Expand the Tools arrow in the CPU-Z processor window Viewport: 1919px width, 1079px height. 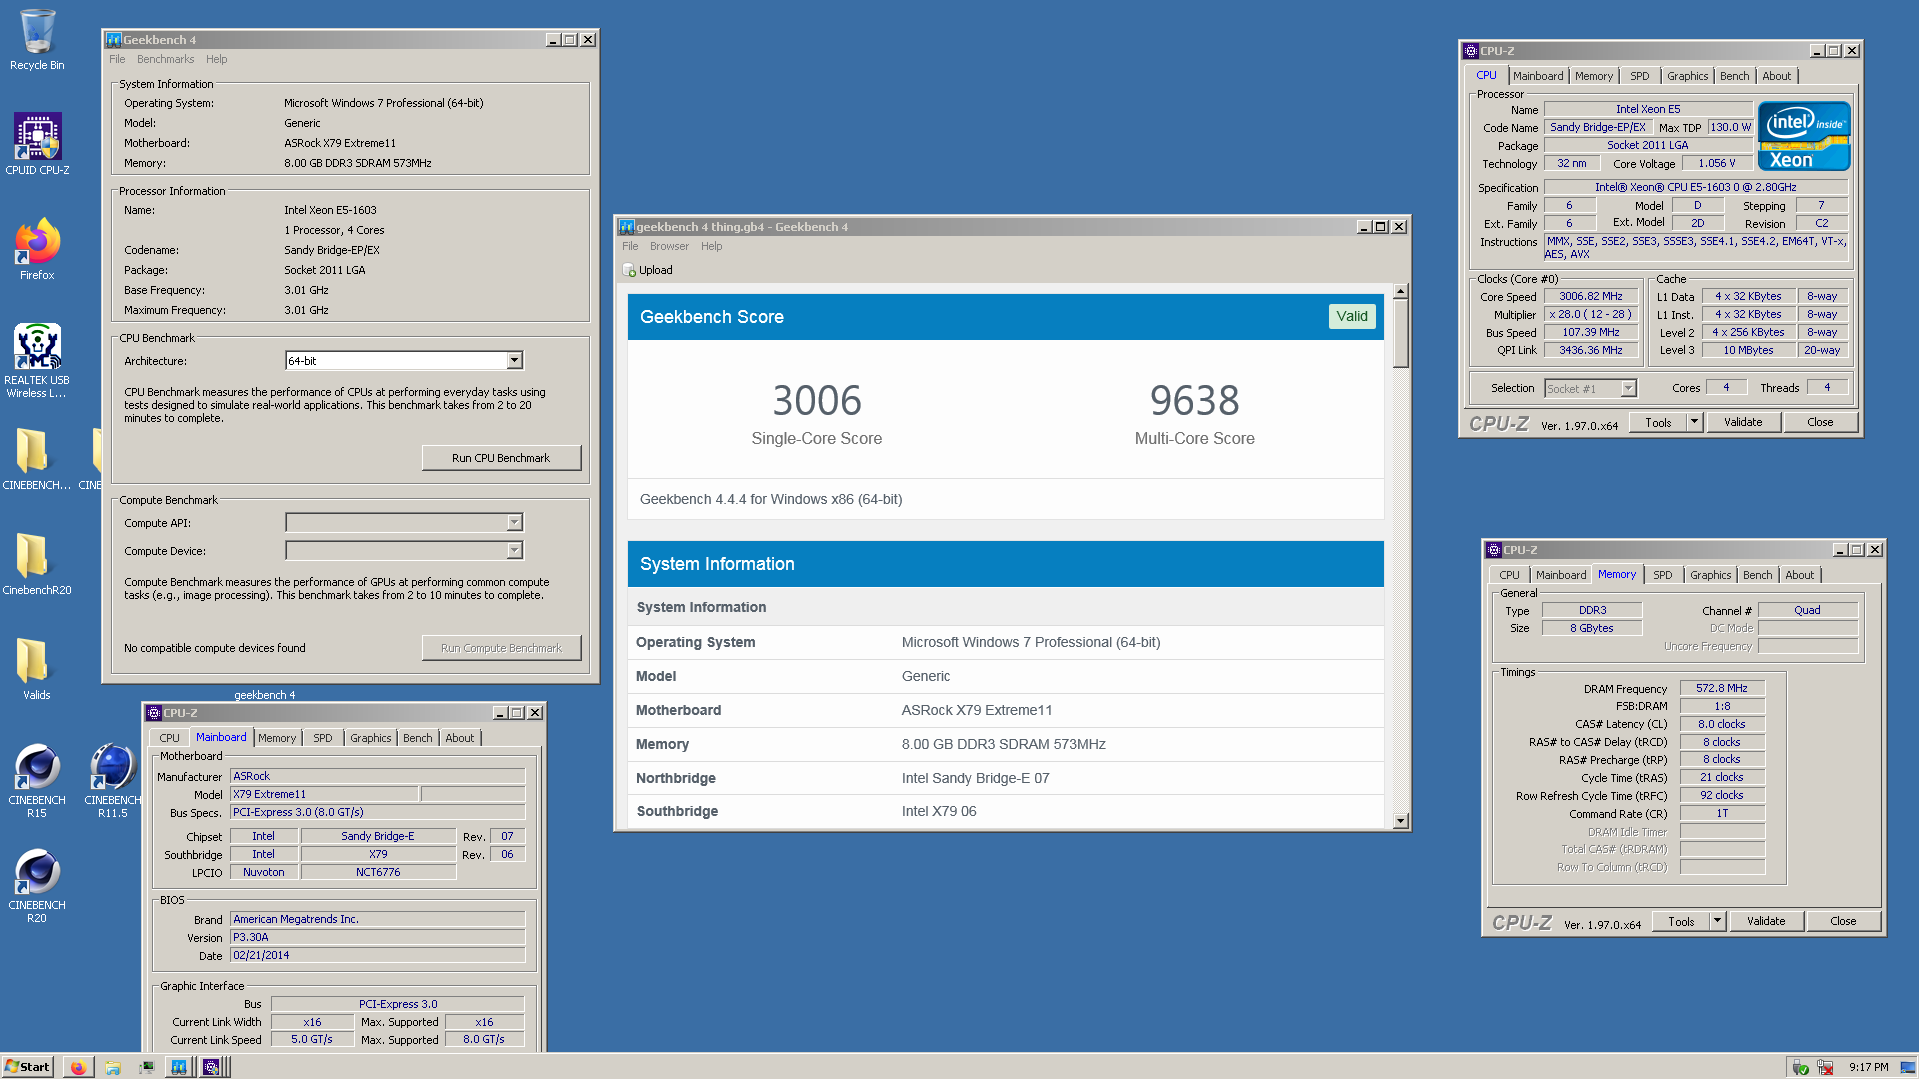point(1694,422)
